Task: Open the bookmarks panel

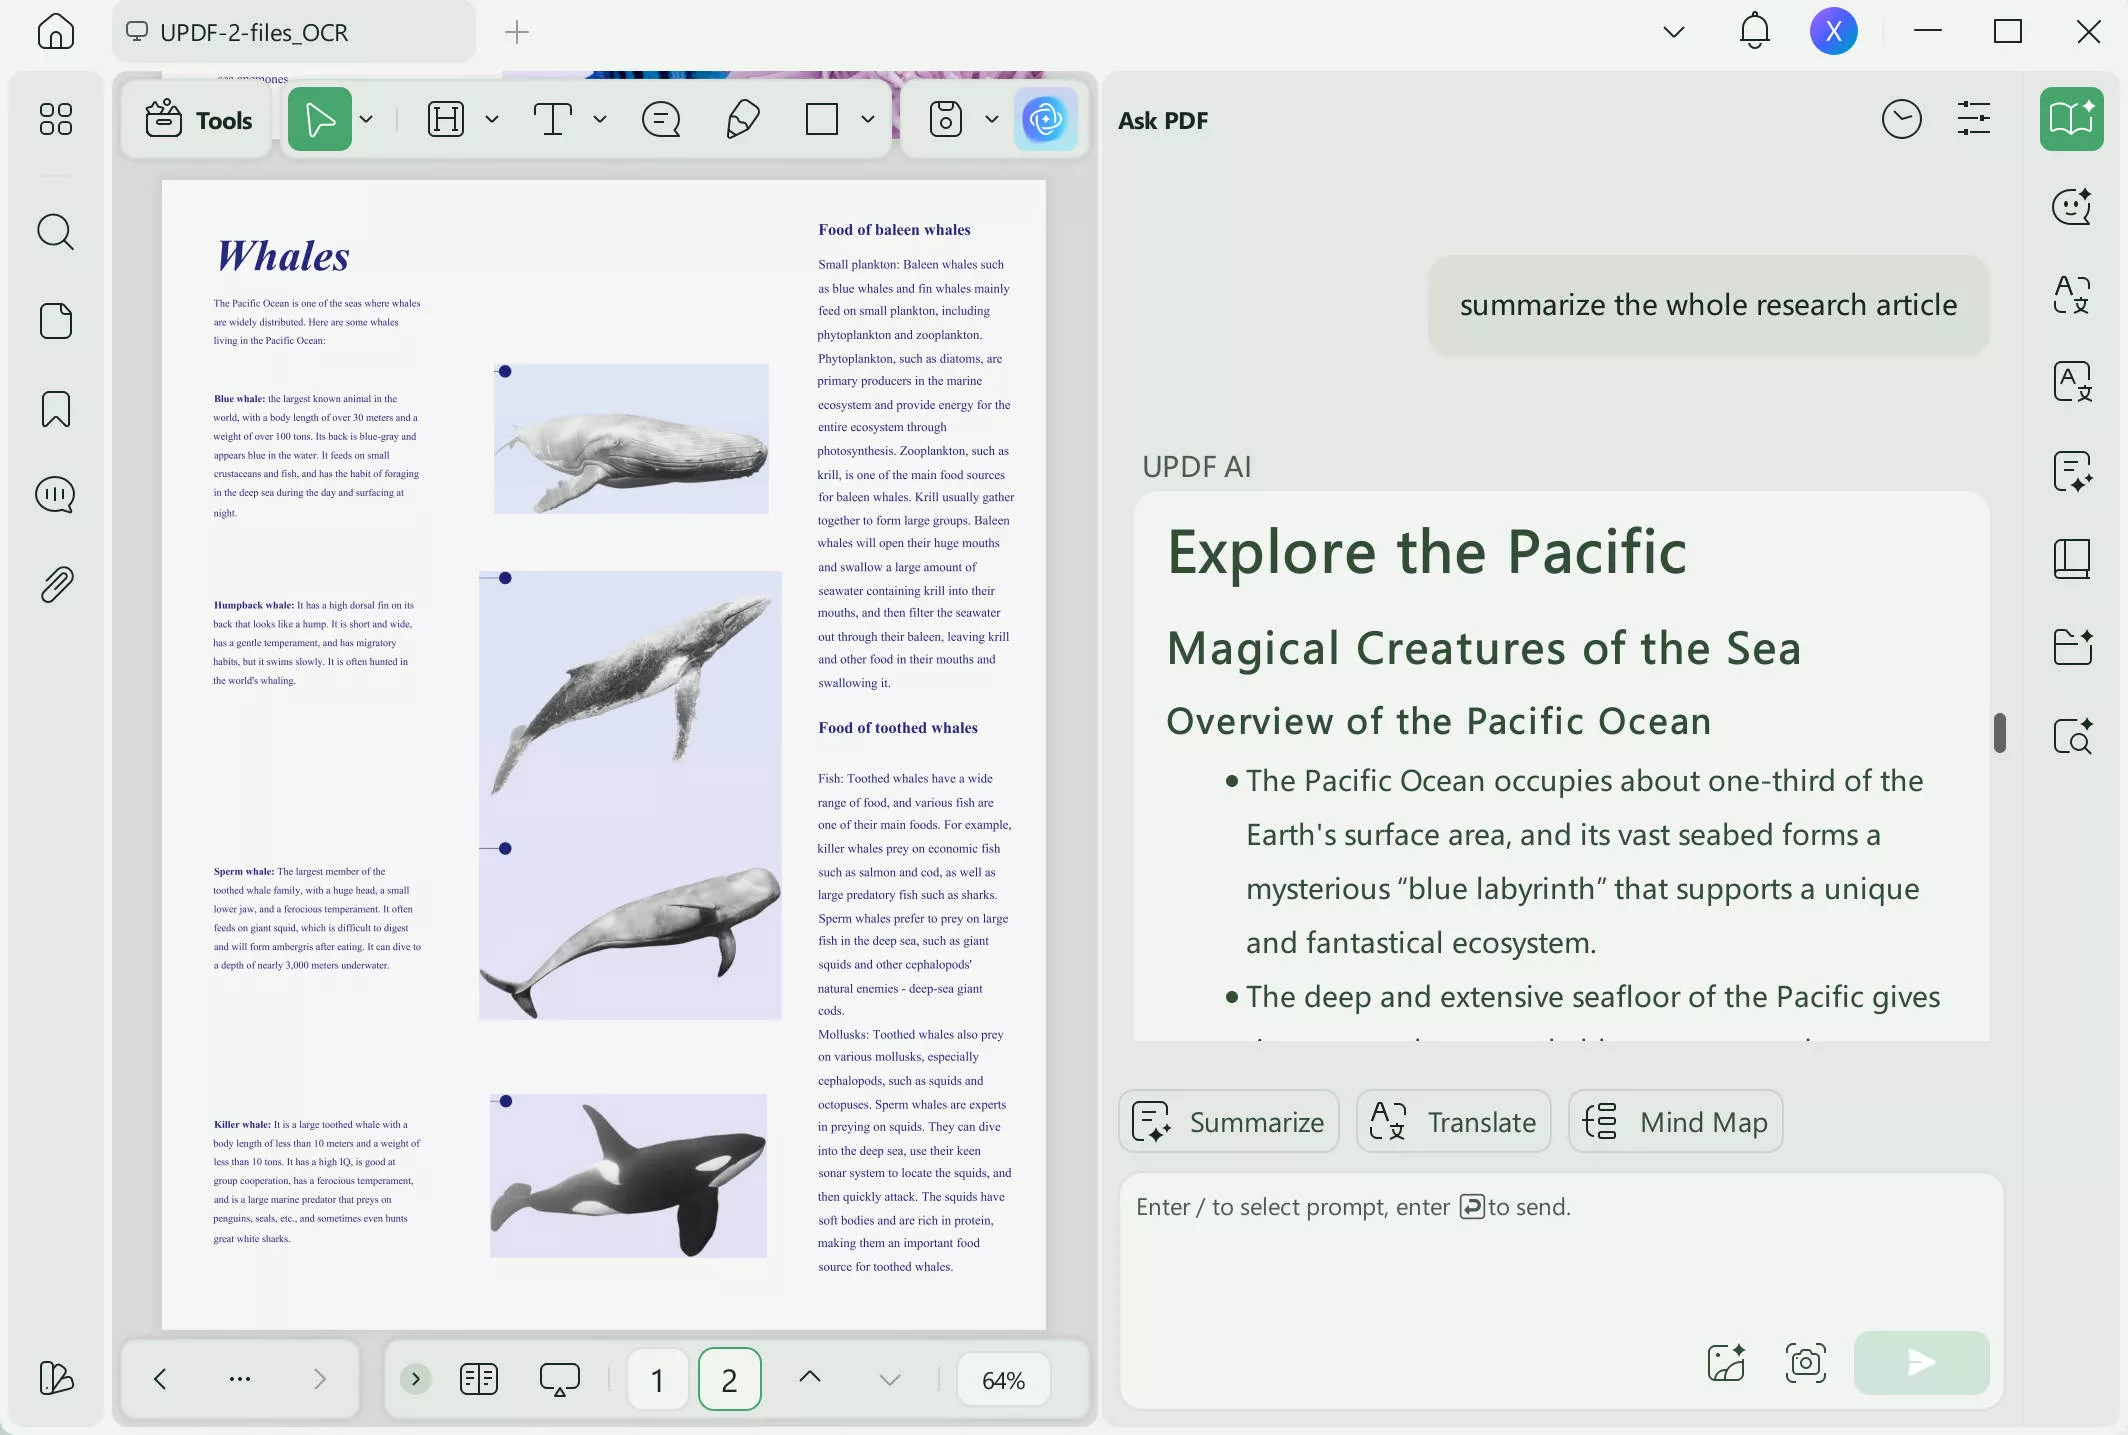Action: [x=55, y=409]
